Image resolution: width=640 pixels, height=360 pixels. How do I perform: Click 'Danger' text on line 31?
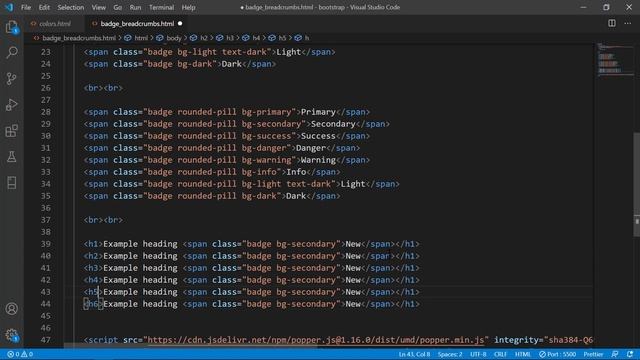coord(311,148)
